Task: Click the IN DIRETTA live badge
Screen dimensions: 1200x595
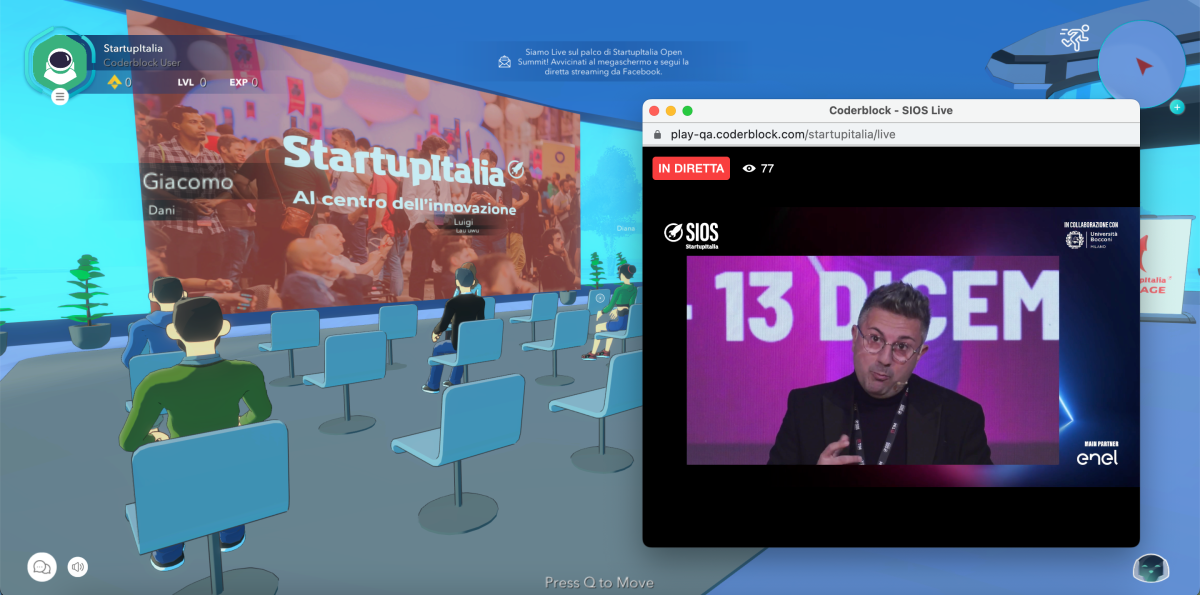Action: 691,168
